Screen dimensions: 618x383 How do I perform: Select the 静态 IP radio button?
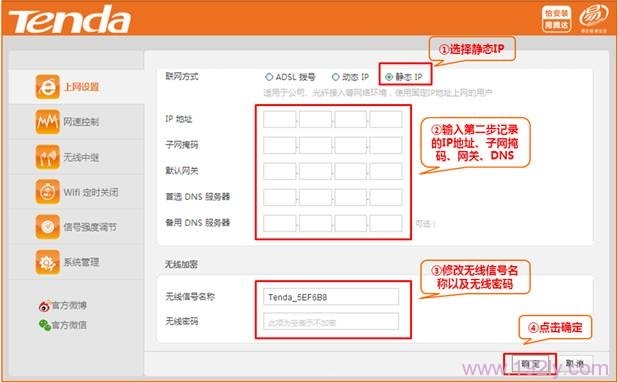(389, 77)
